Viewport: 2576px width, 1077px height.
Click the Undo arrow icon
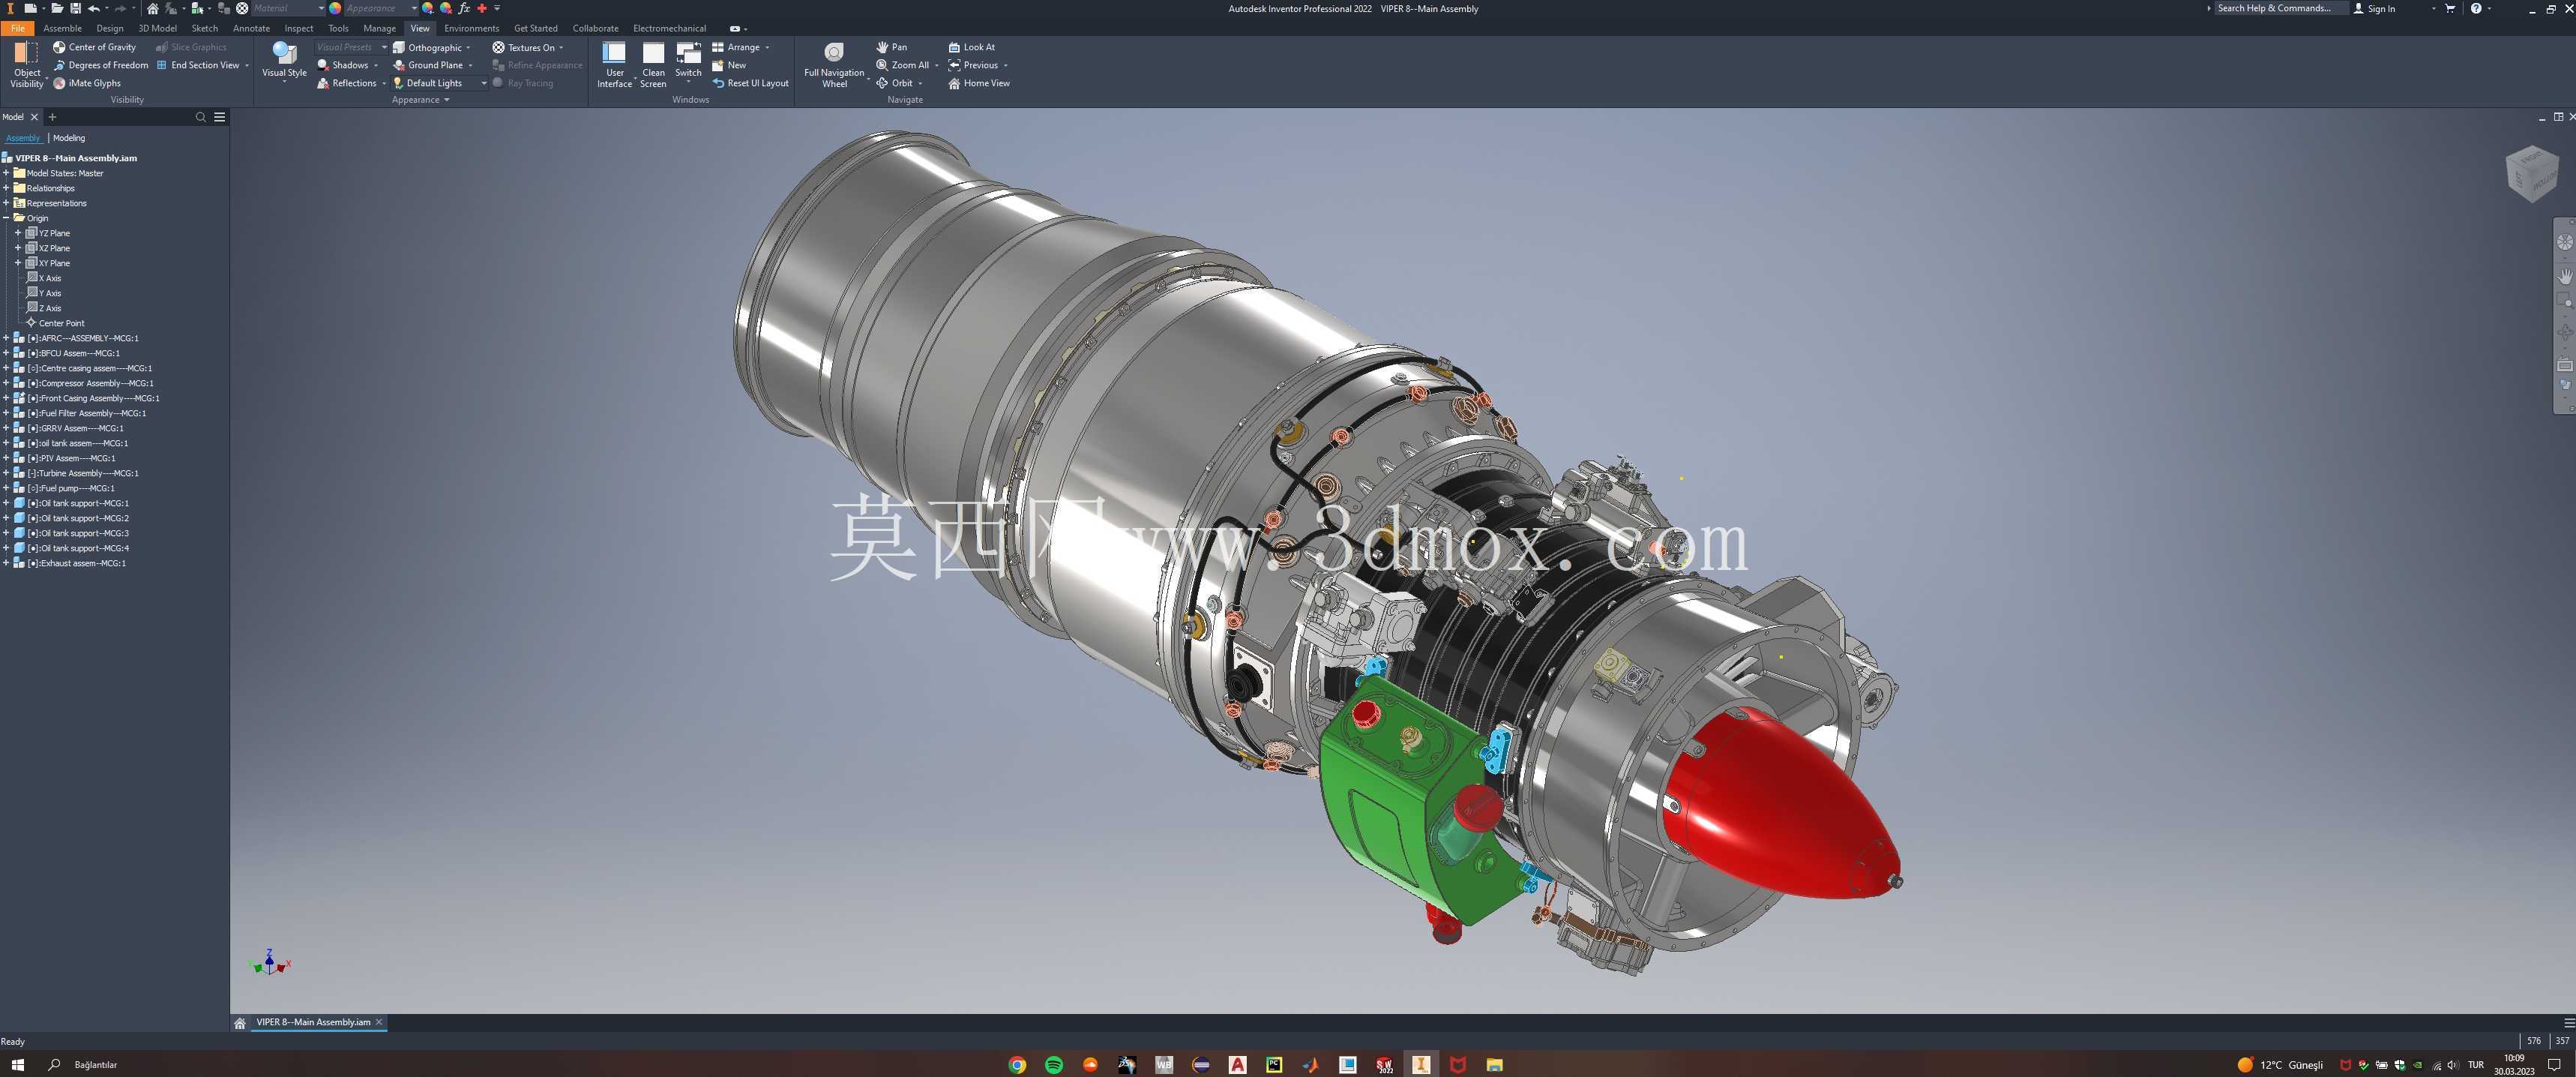pyautogui.click(x=94, y=8)
